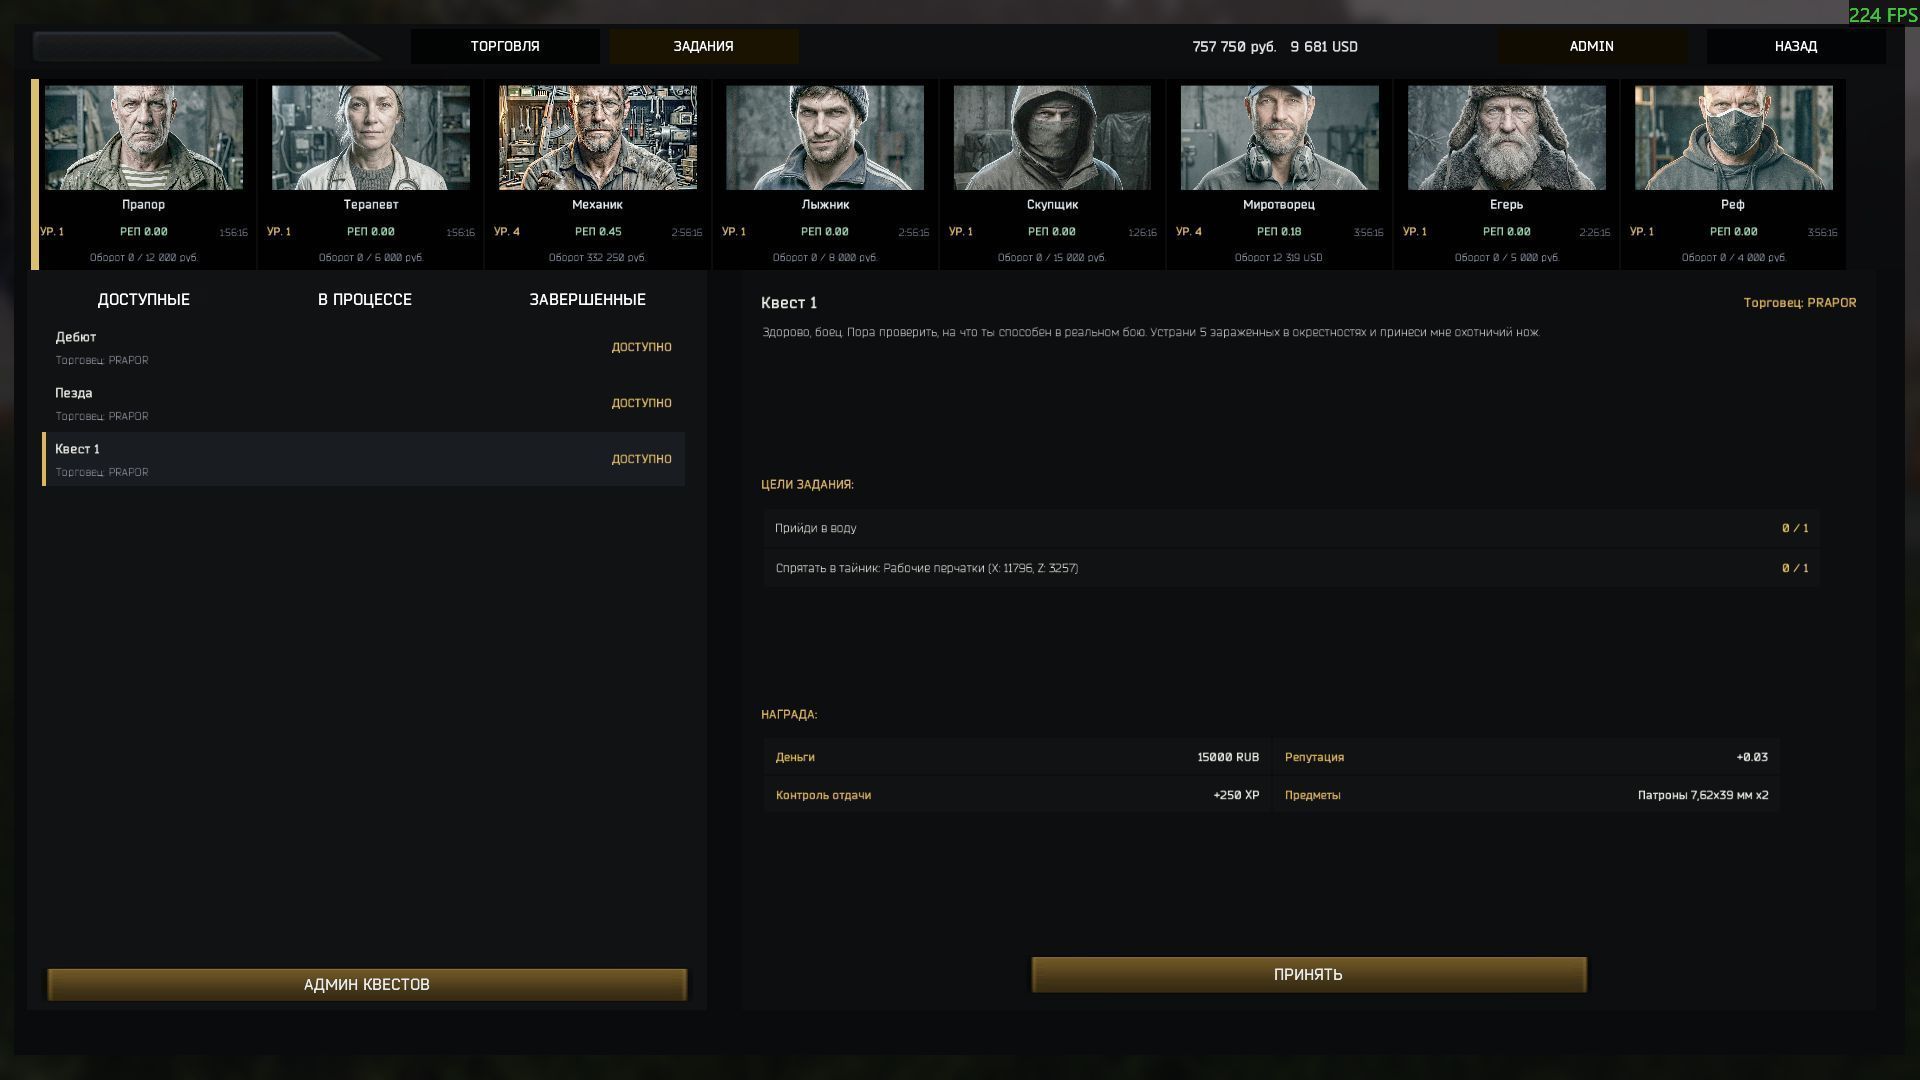The width and height of the screenshot is (1920, 1080).
Task: Click objective Прийди в воду
Action: (1291, 528)
